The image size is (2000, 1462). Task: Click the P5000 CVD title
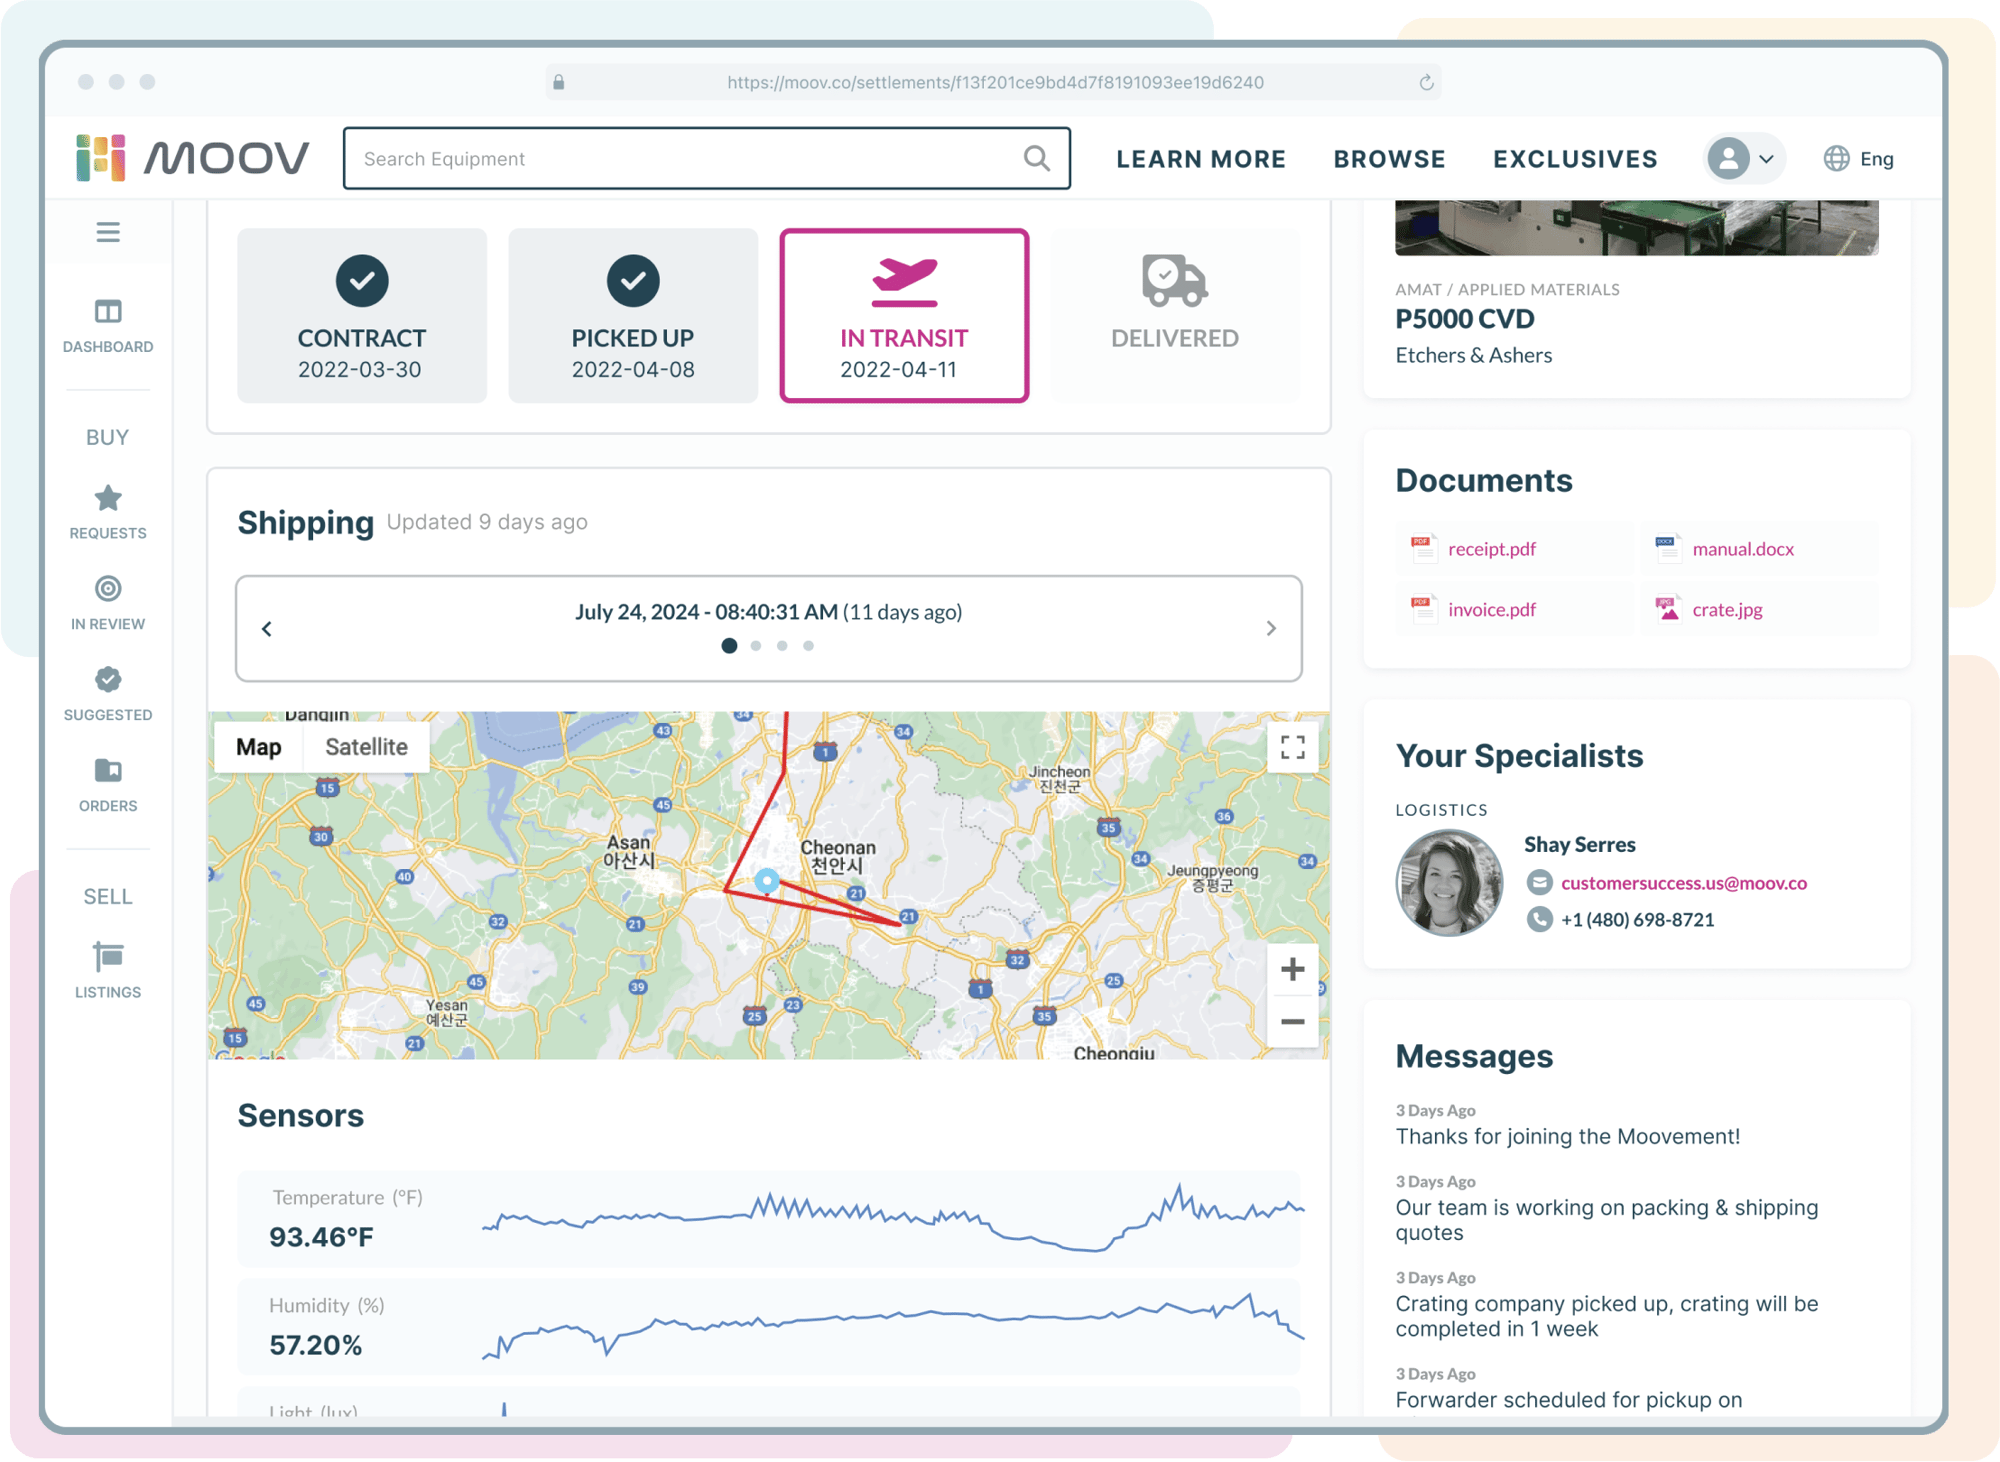(x=1464, y=319)
